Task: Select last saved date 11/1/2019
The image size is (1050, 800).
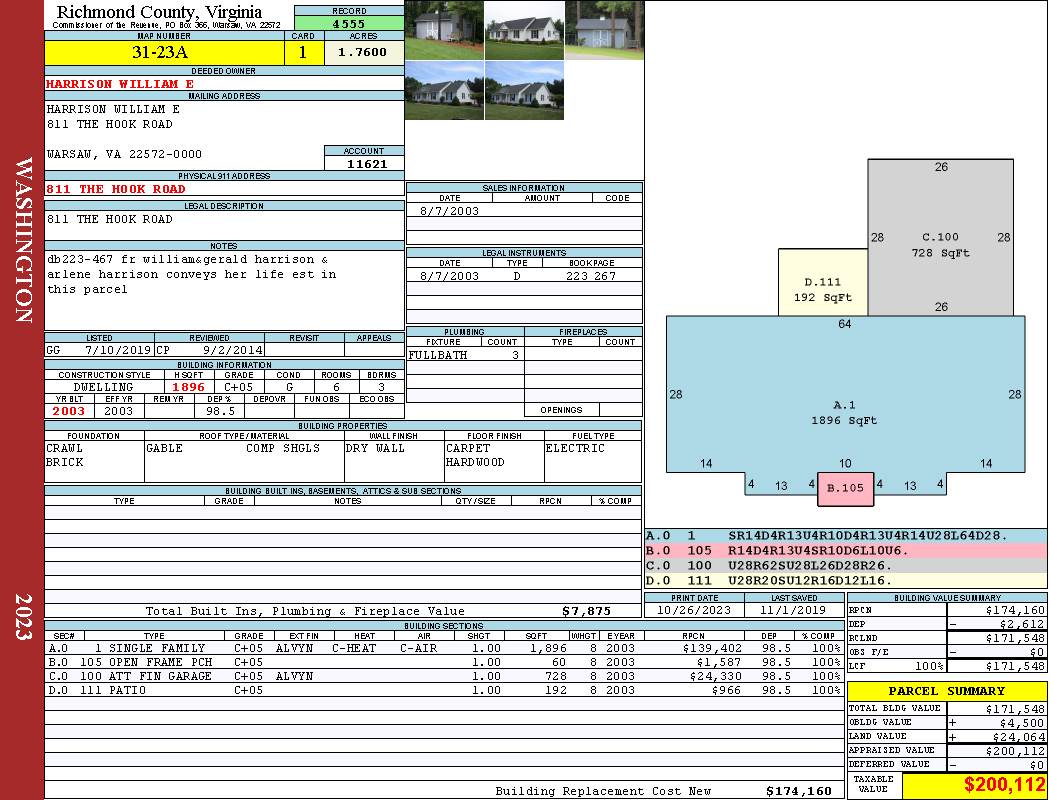Action: 794,610
